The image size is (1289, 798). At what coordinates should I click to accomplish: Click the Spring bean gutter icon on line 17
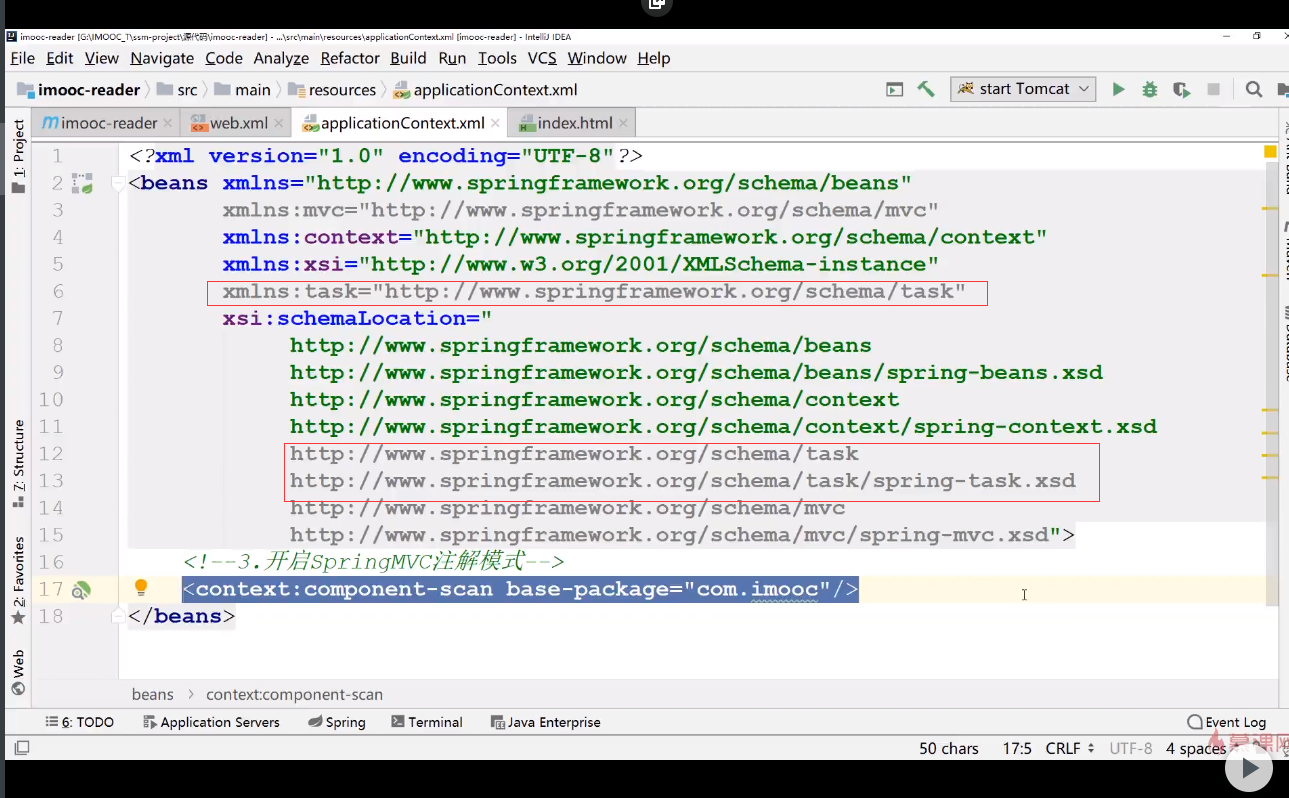click(x=80, y=590)
